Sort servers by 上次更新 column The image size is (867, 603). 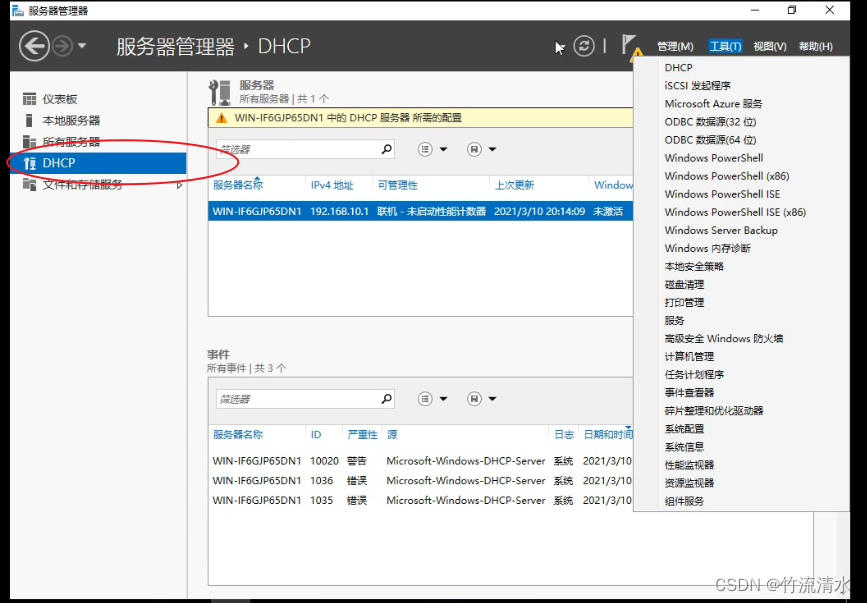[514, 185]
